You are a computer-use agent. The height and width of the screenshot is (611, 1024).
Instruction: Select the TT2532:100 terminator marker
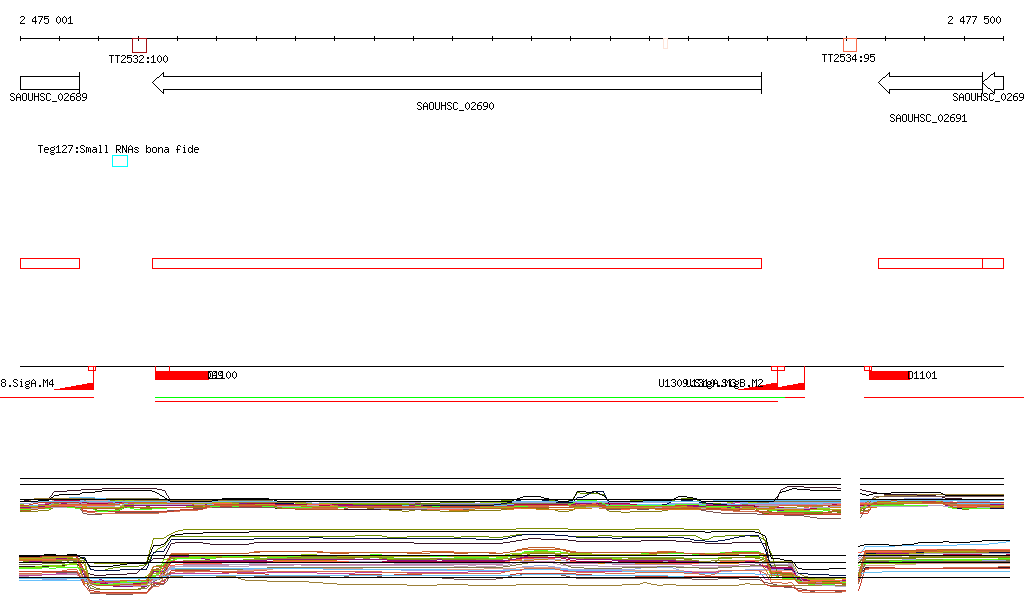click(x=139, y=45)
